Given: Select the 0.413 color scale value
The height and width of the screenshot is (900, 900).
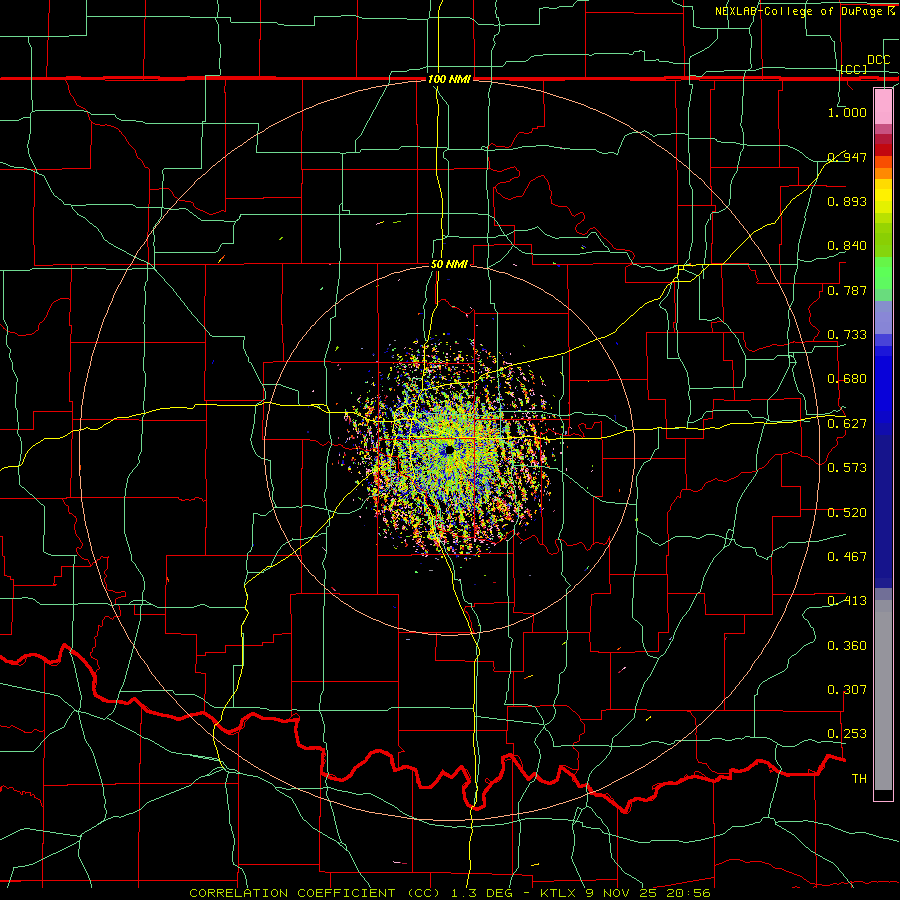Looking at the screenshot, I should click(x=847, y=601).
